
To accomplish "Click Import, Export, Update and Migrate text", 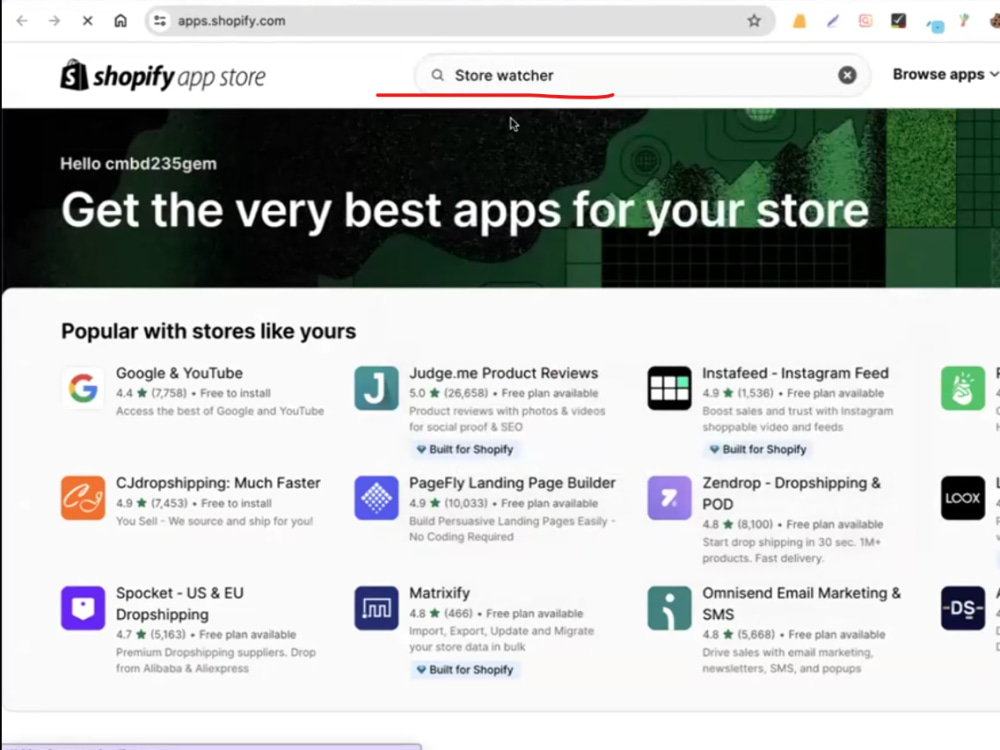I will click(501, 639).
